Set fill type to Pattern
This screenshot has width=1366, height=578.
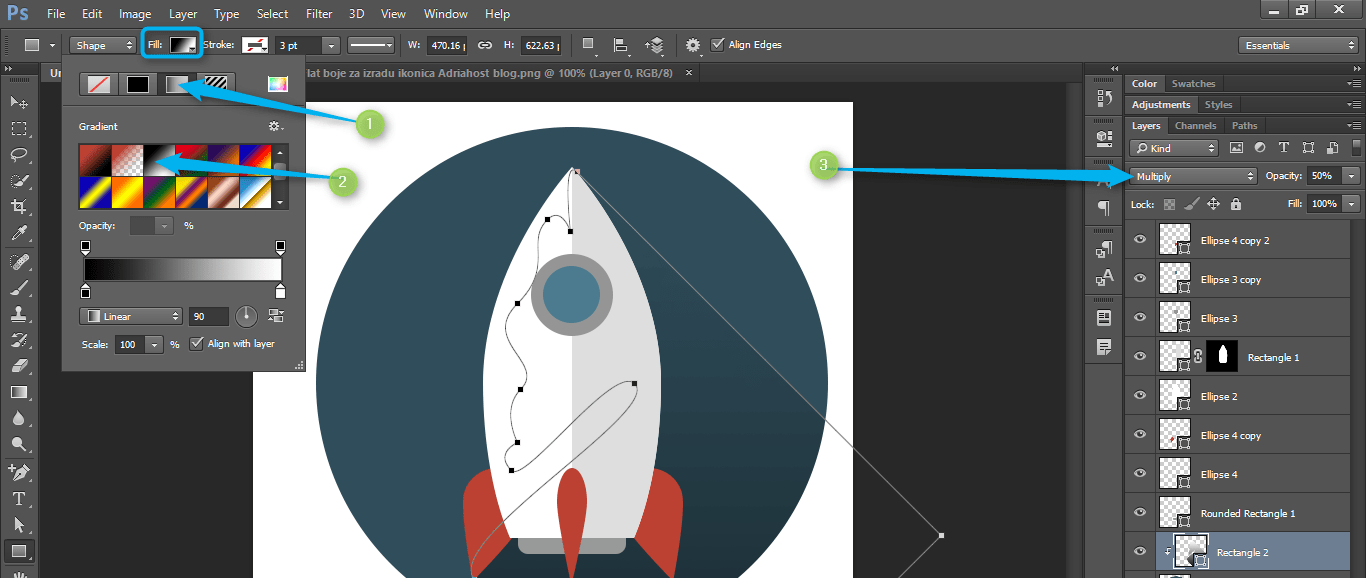(216, 84)
